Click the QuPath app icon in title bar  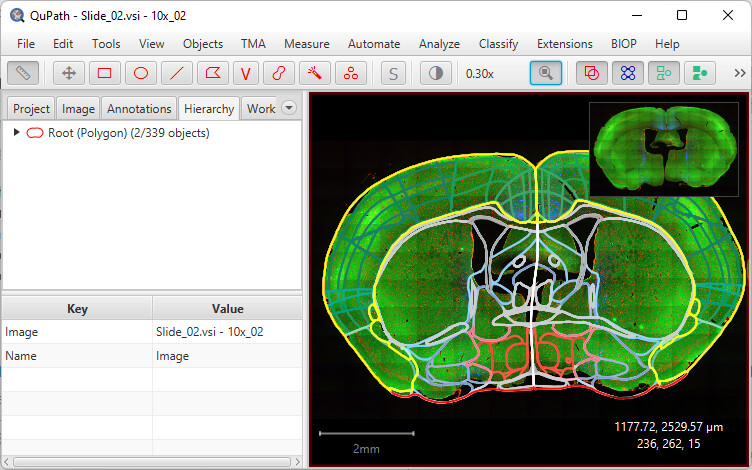click(x=17, y=15)
